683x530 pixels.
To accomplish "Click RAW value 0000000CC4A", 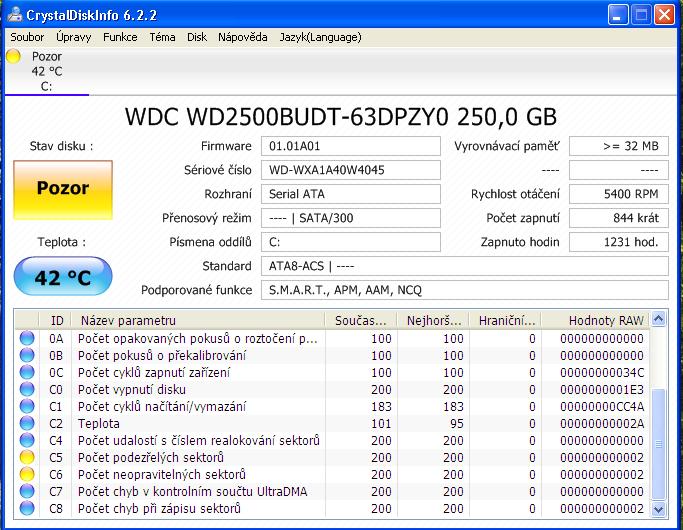I will [x=602, y=406].
